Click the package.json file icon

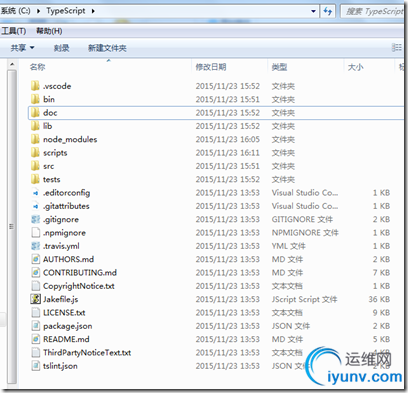[x=35, y=326]
